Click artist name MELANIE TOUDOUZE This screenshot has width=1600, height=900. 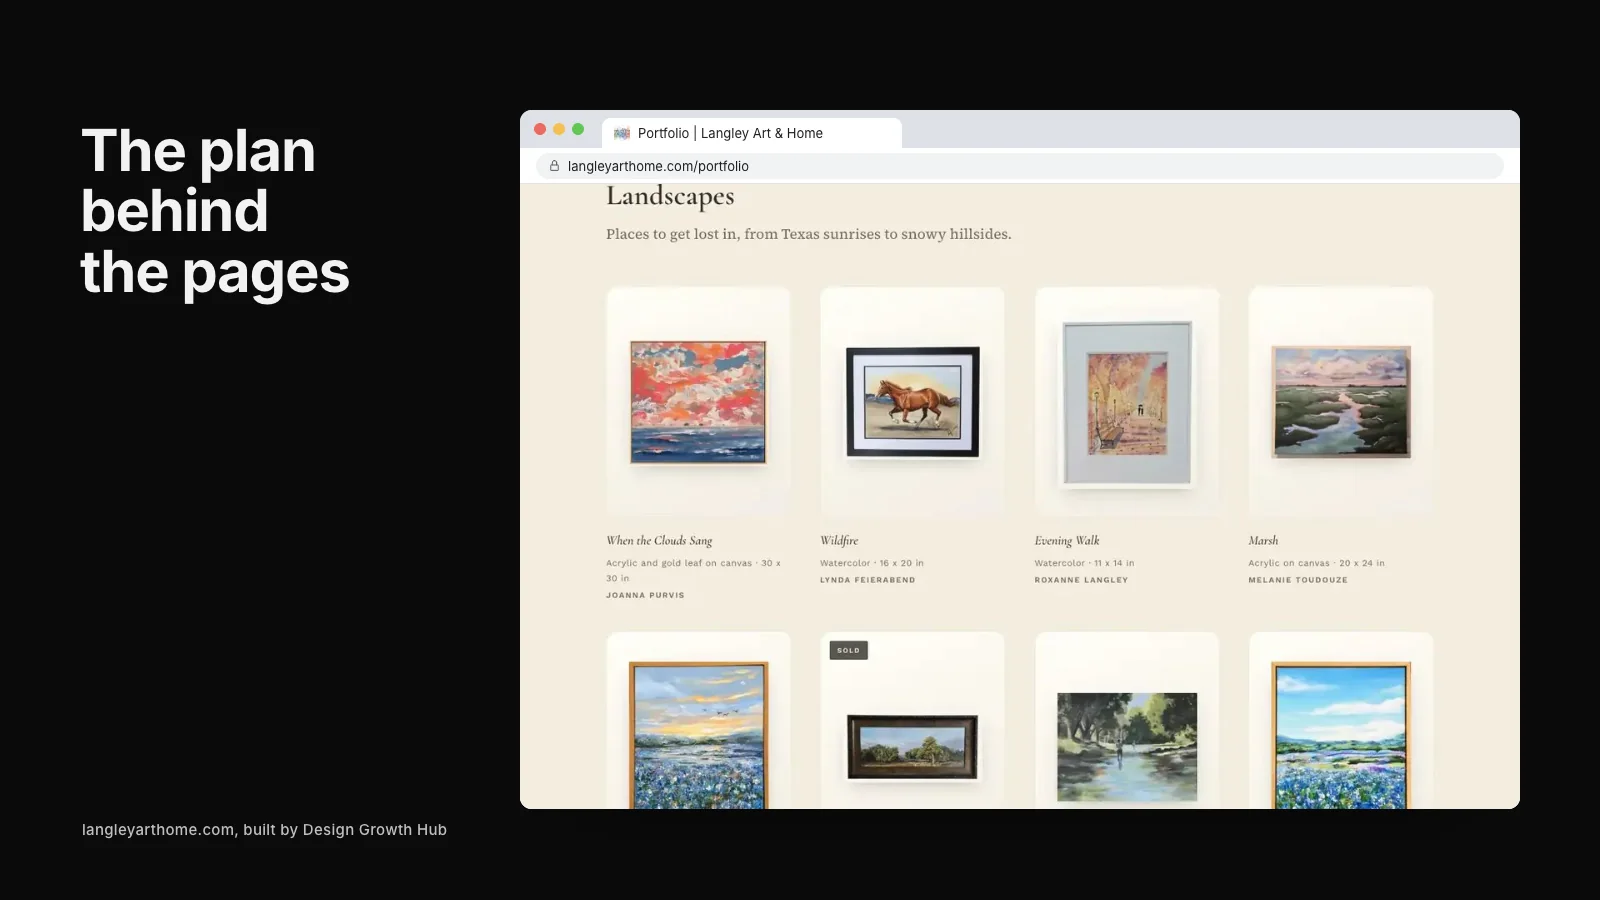(x=1298, y=580)
